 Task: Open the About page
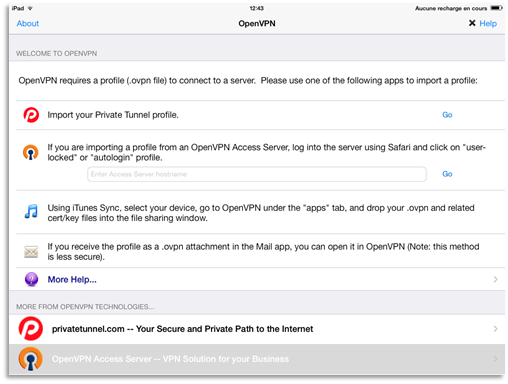[28, 23]
